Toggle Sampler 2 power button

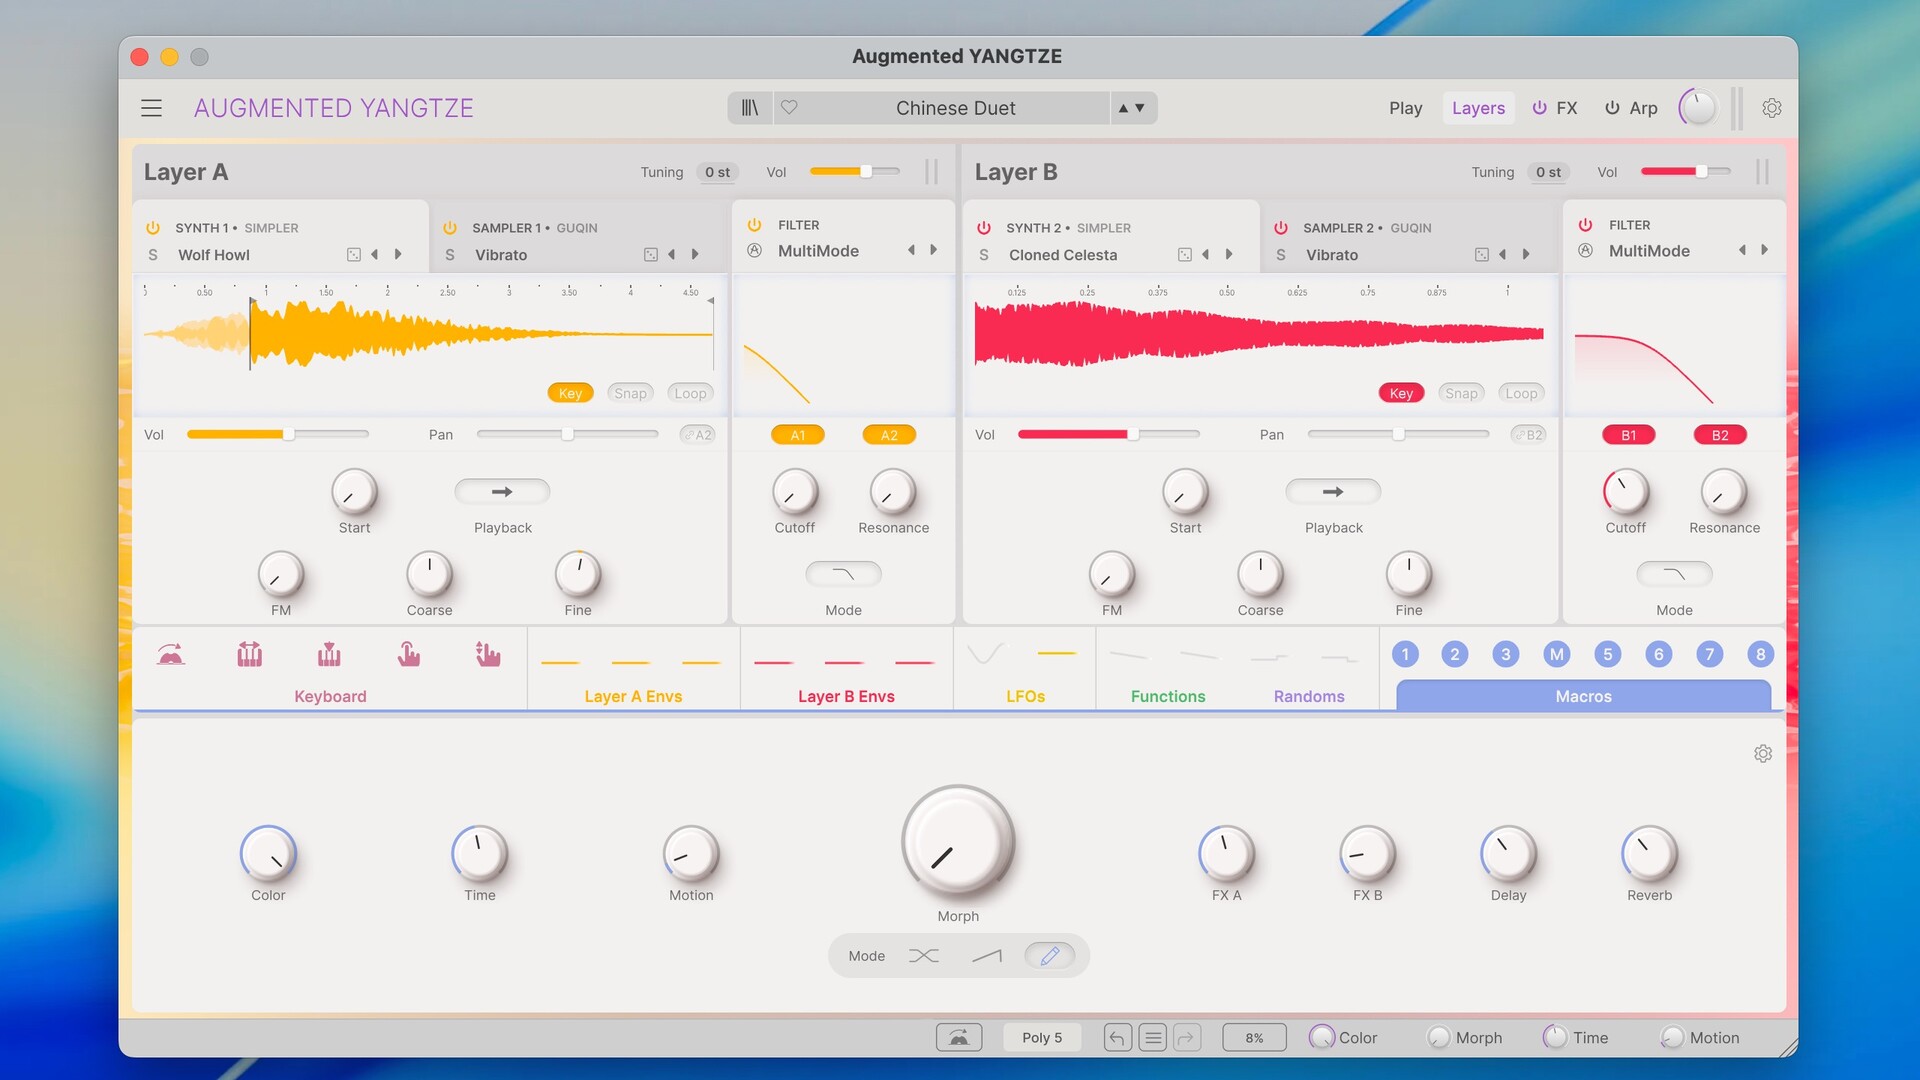click(1281, 228)
